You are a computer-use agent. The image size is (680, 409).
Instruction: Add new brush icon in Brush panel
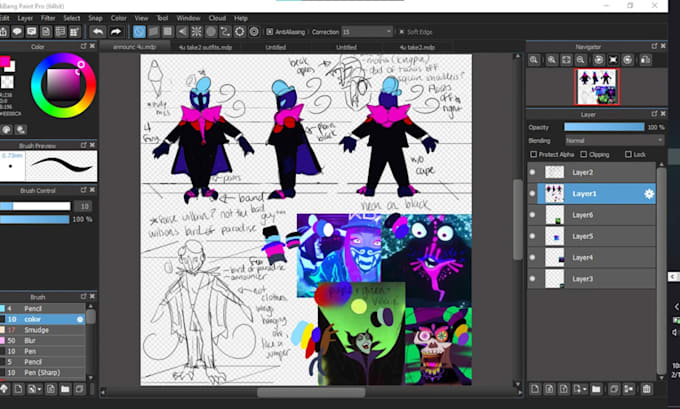pos(18,389)
